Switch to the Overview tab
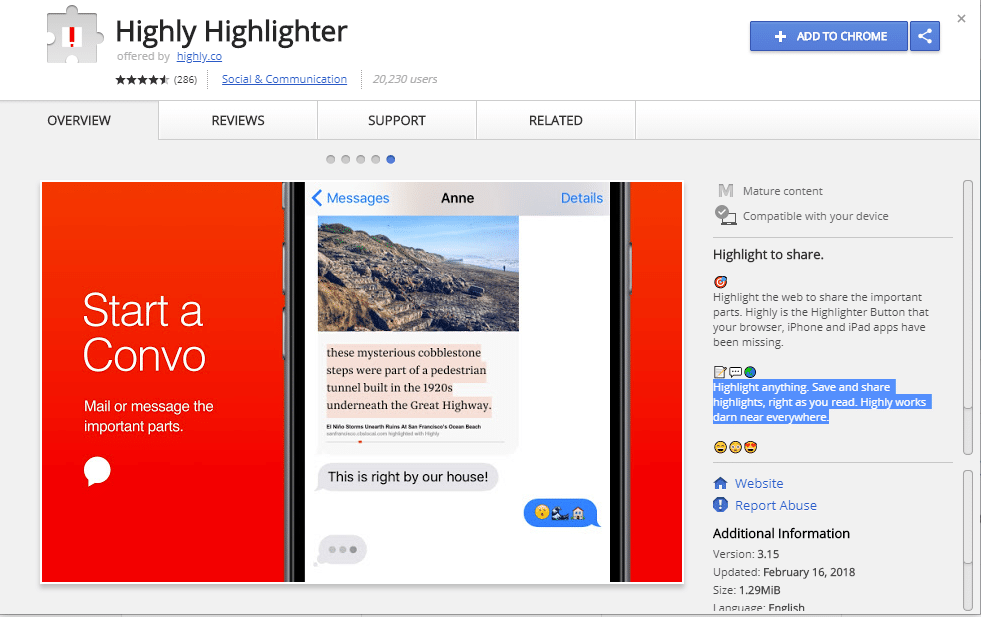981x617 pixels. 79,120
